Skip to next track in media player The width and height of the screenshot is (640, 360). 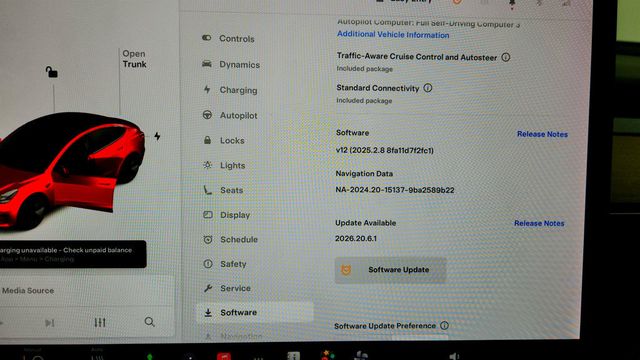49,323
